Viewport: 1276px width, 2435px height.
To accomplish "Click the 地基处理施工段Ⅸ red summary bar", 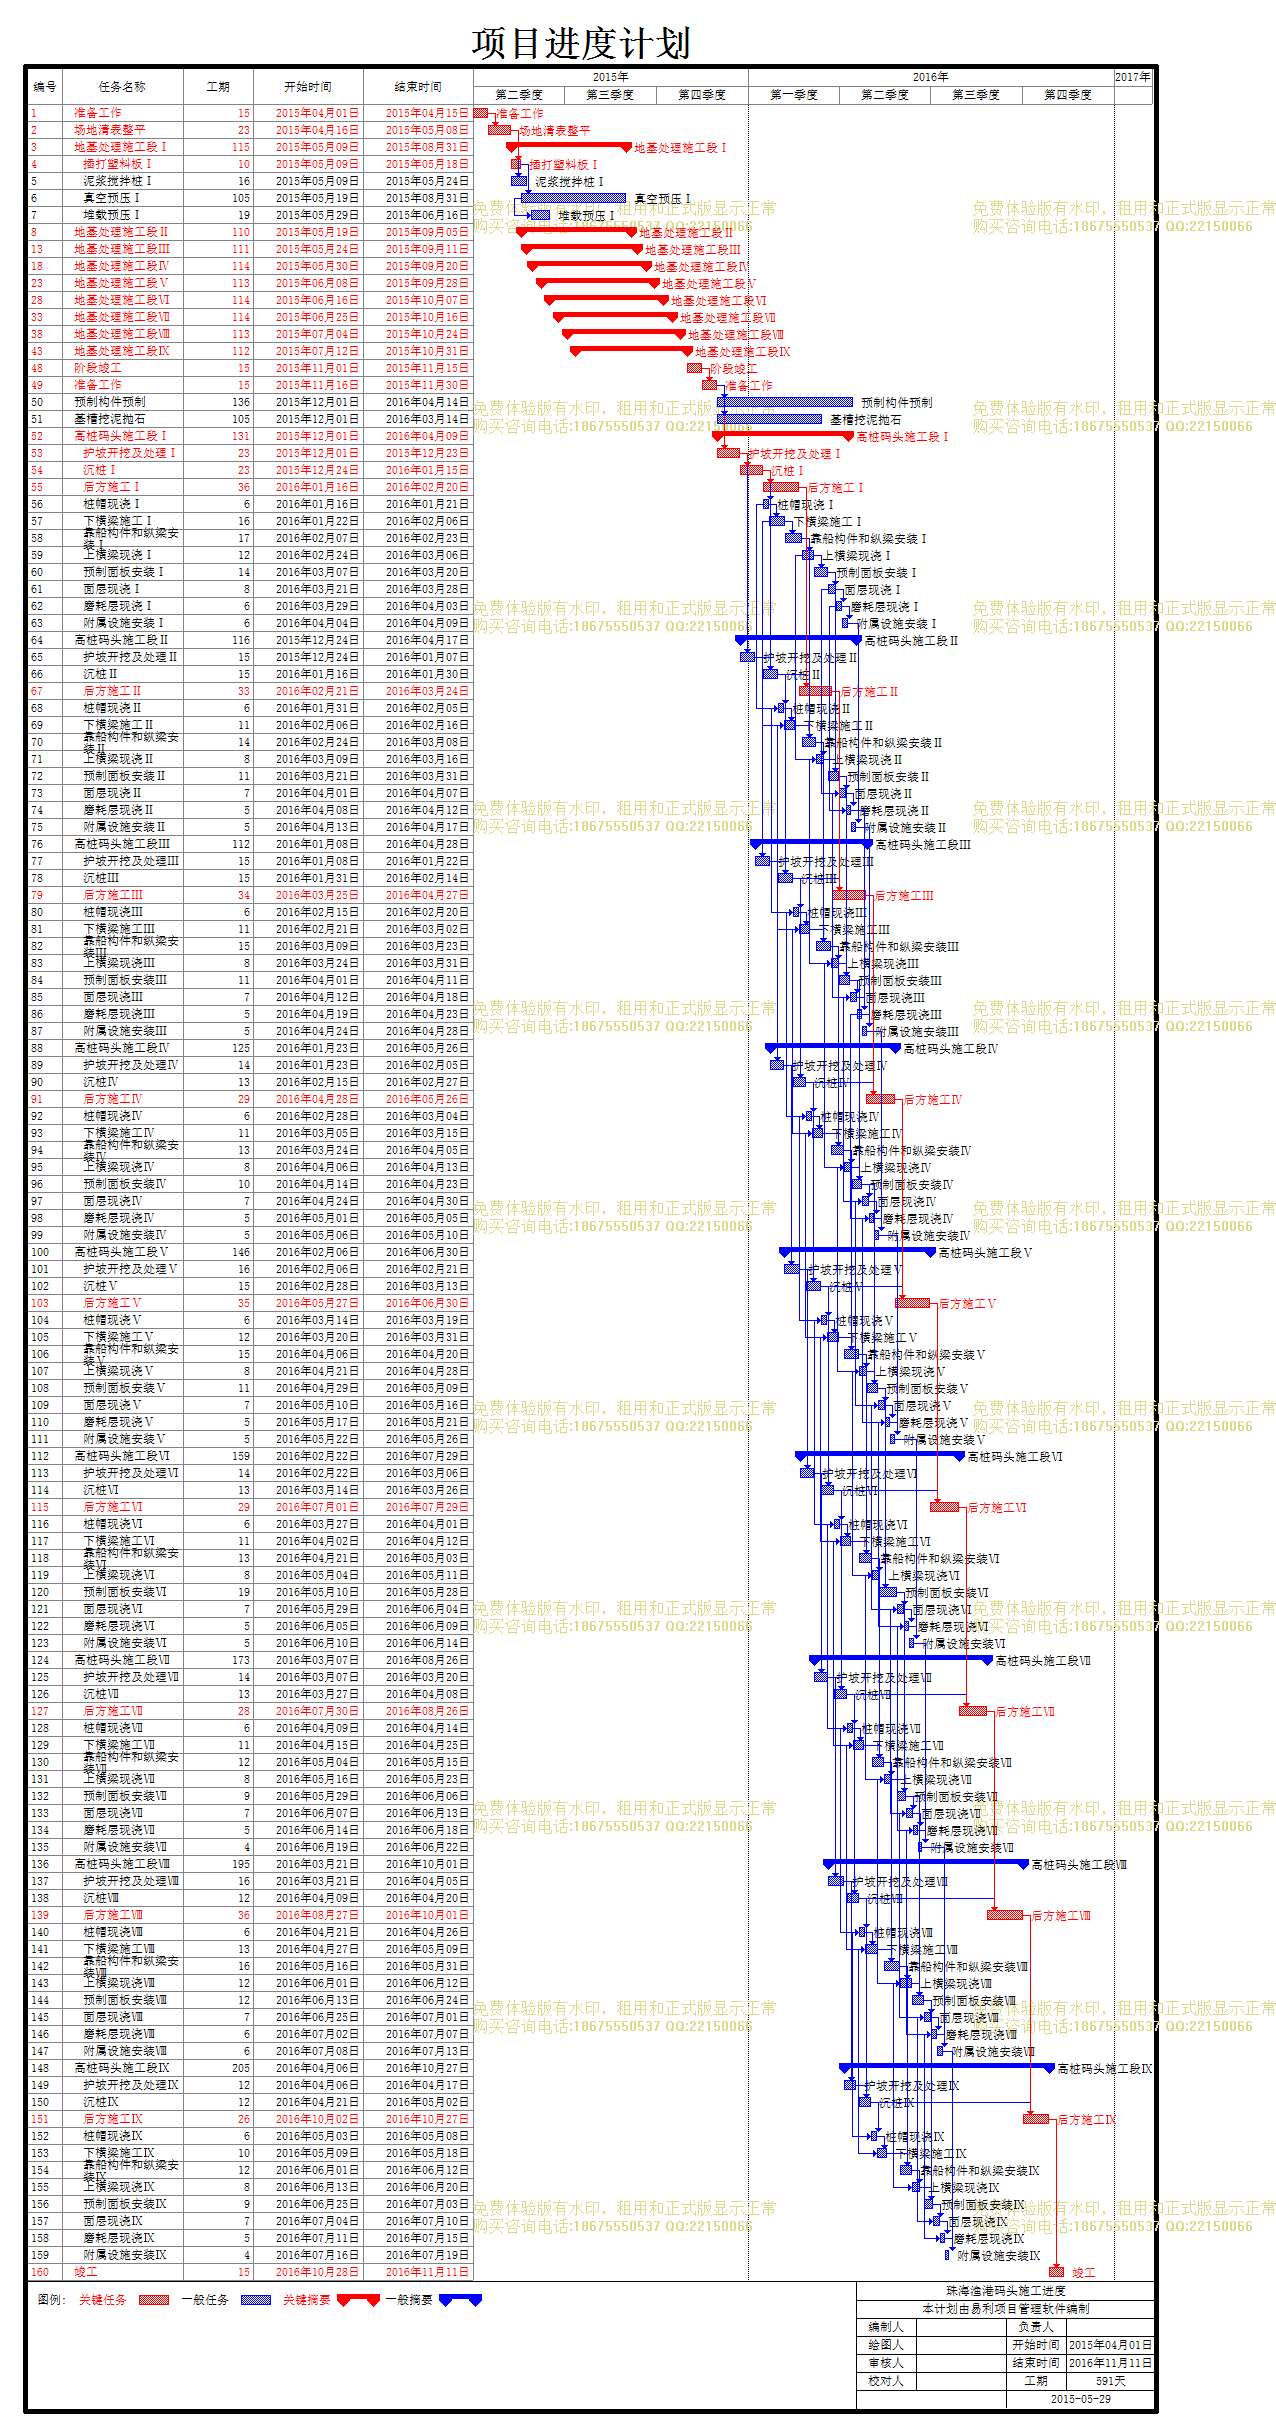I will tap(631, 351).
